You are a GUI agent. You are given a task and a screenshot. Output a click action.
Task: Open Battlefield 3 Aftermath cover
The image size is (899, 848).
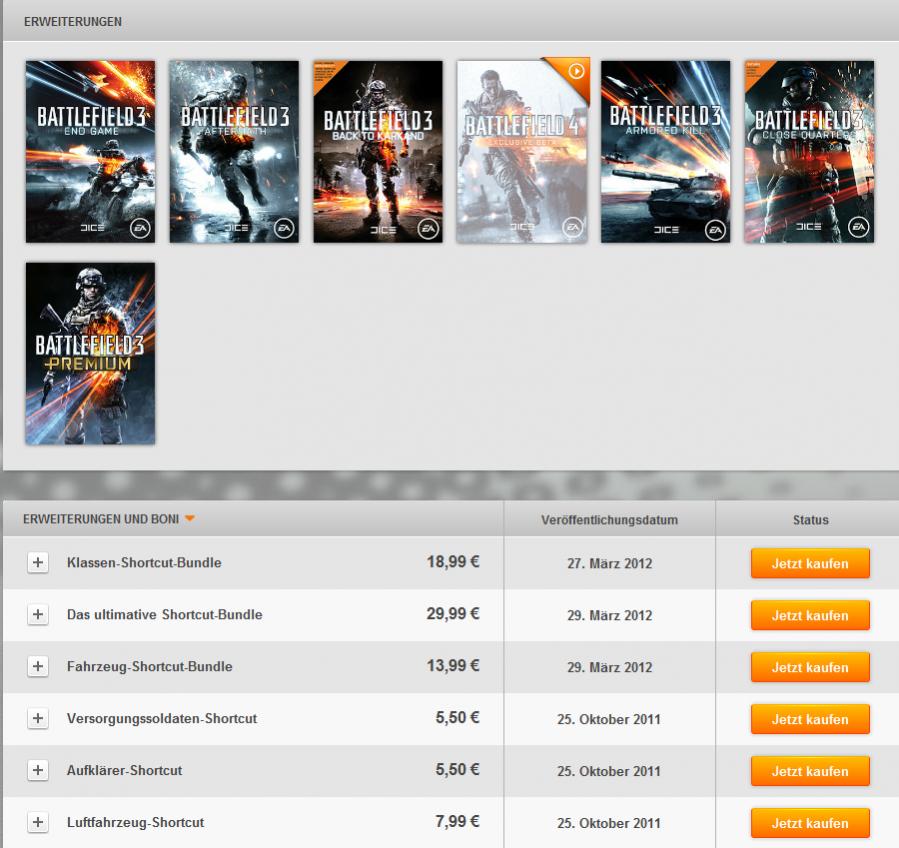pos(234,152)
